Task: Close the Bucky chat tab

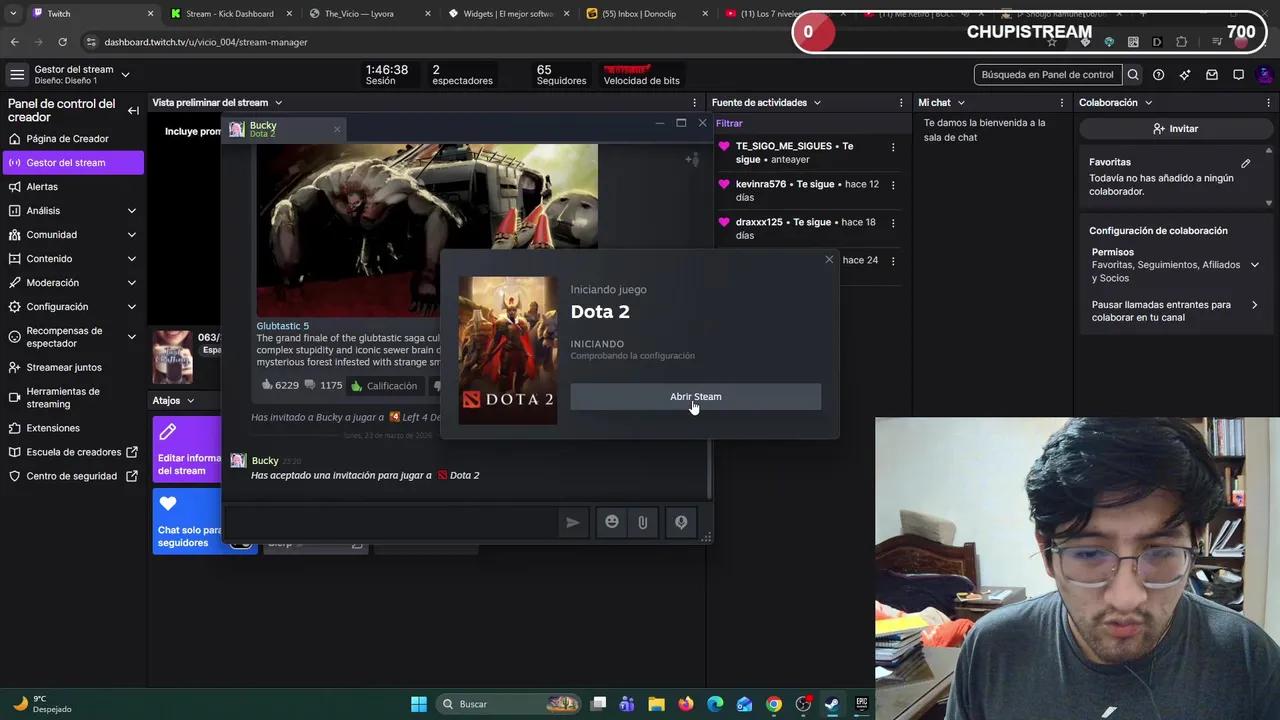Action: point(337,129)
